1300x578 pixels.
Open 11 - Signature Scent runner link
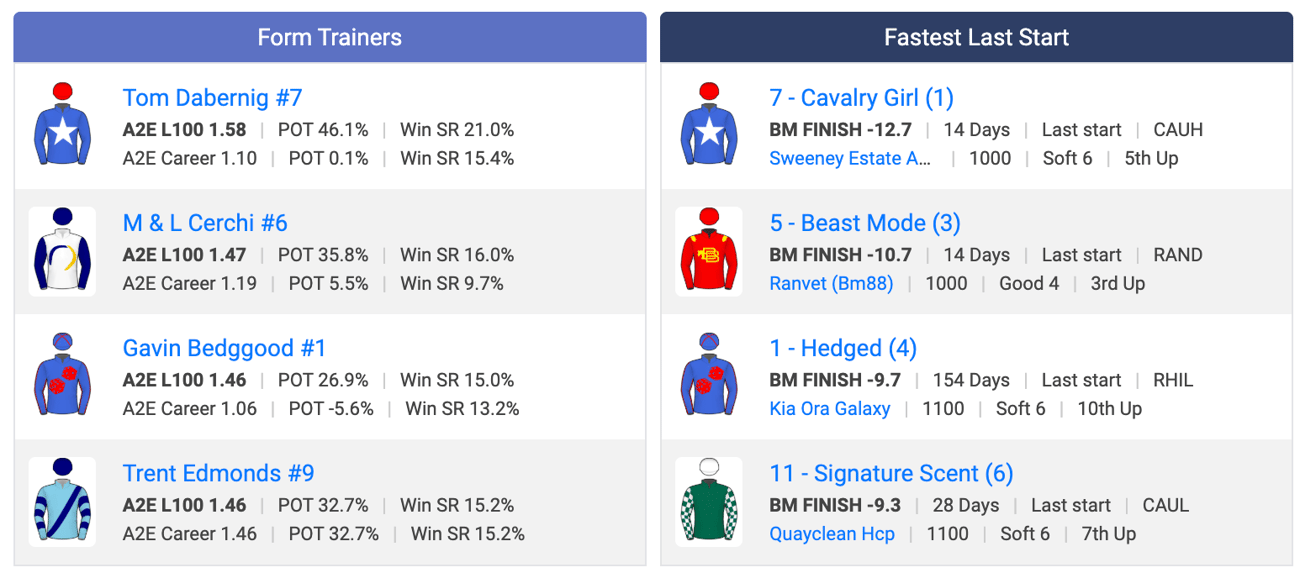[891, 473]
